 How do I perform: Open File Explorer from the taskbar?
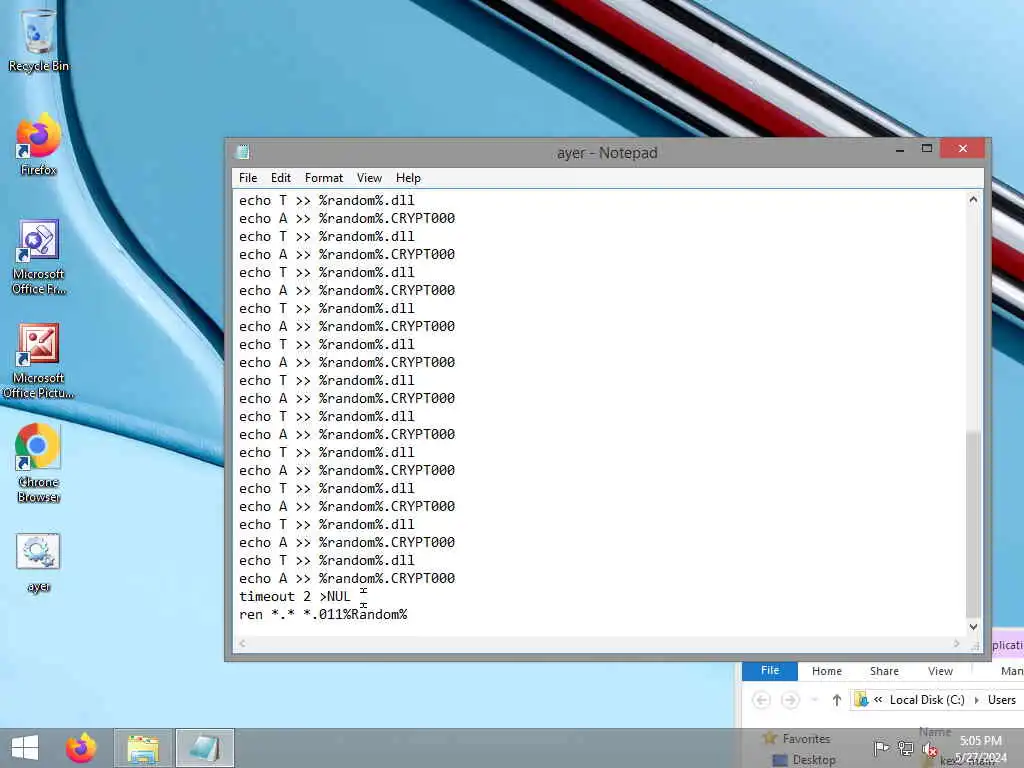[x=143, y=748]
